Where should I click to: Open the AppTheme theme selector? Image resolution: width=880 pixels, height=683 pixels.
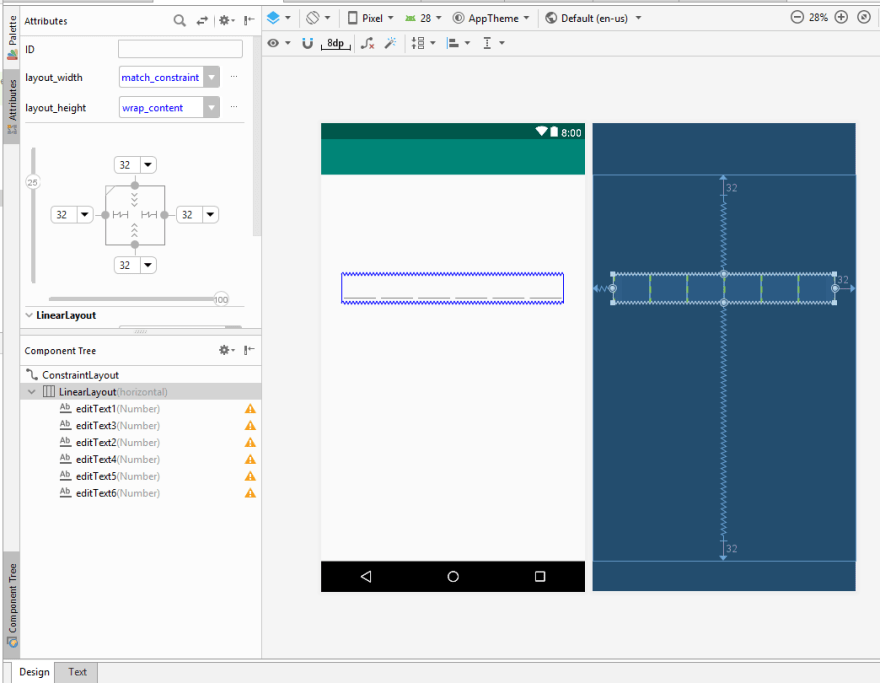(491, 18)
